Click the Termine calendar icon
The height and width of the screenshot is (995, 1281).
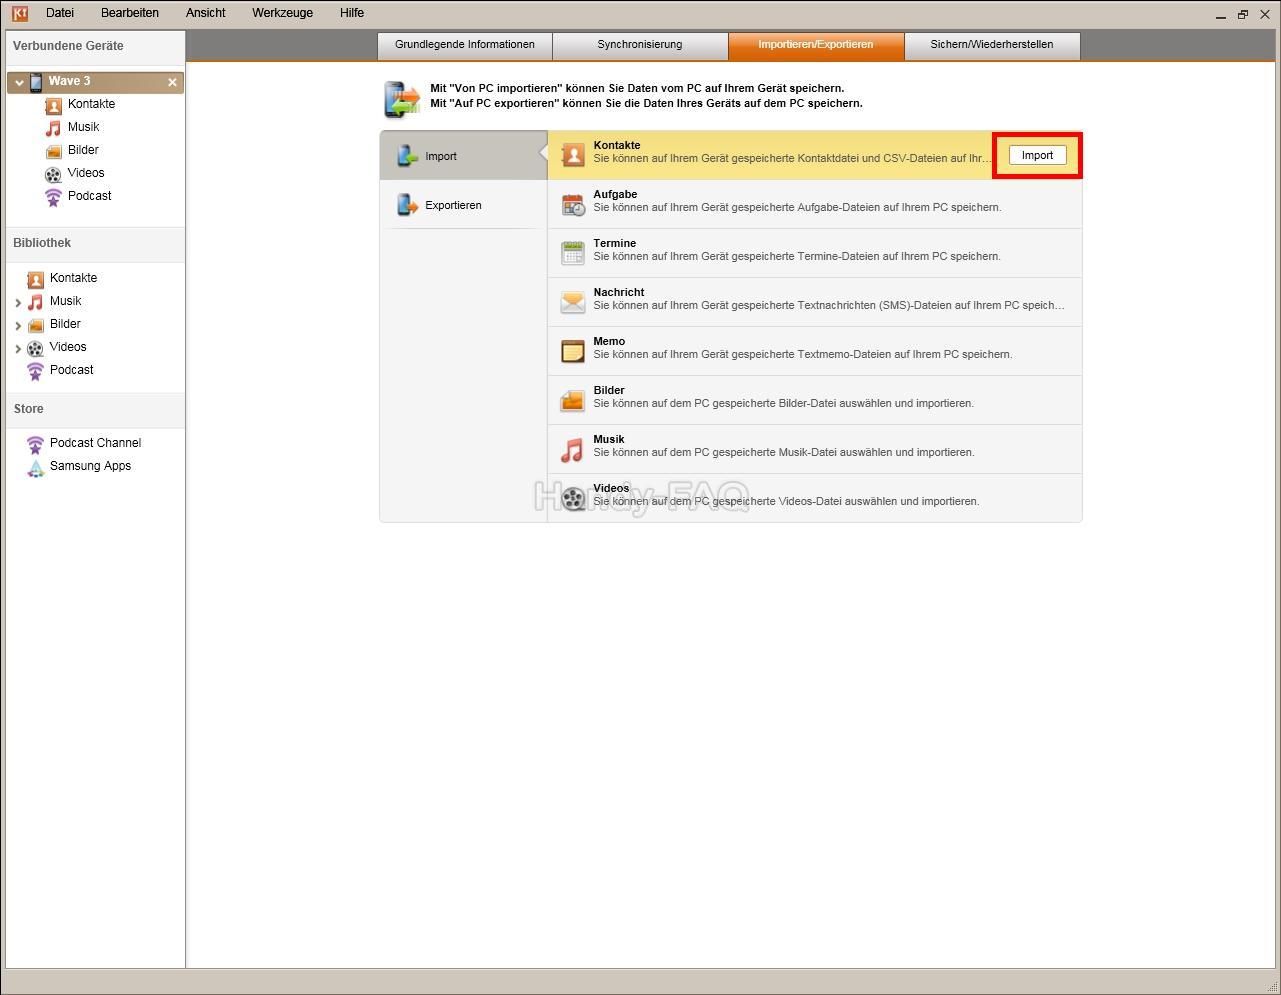573,253
